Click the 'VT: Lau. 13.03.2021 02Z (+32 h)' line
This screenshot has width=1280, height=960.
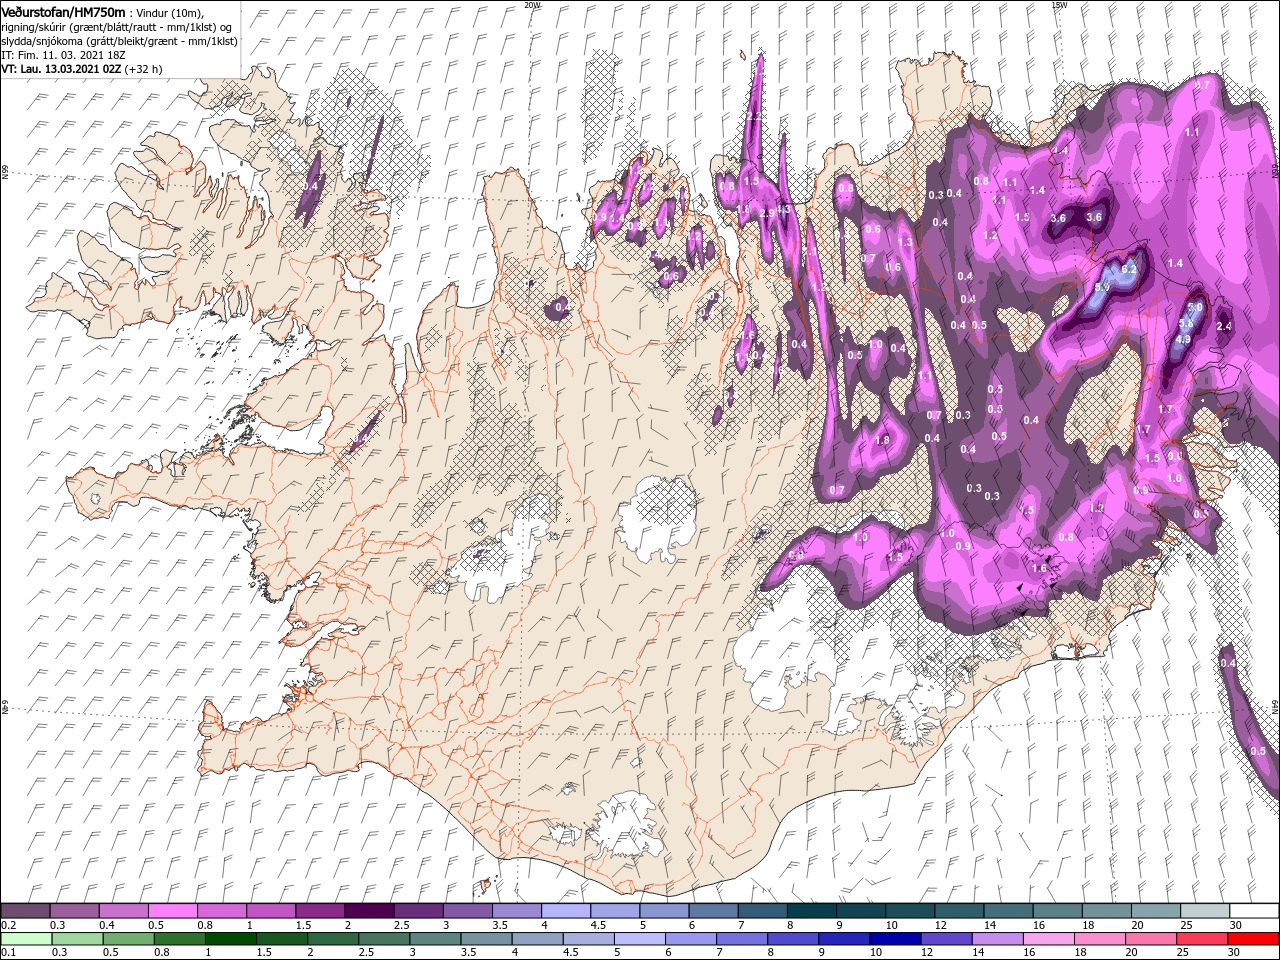(82, 69)
